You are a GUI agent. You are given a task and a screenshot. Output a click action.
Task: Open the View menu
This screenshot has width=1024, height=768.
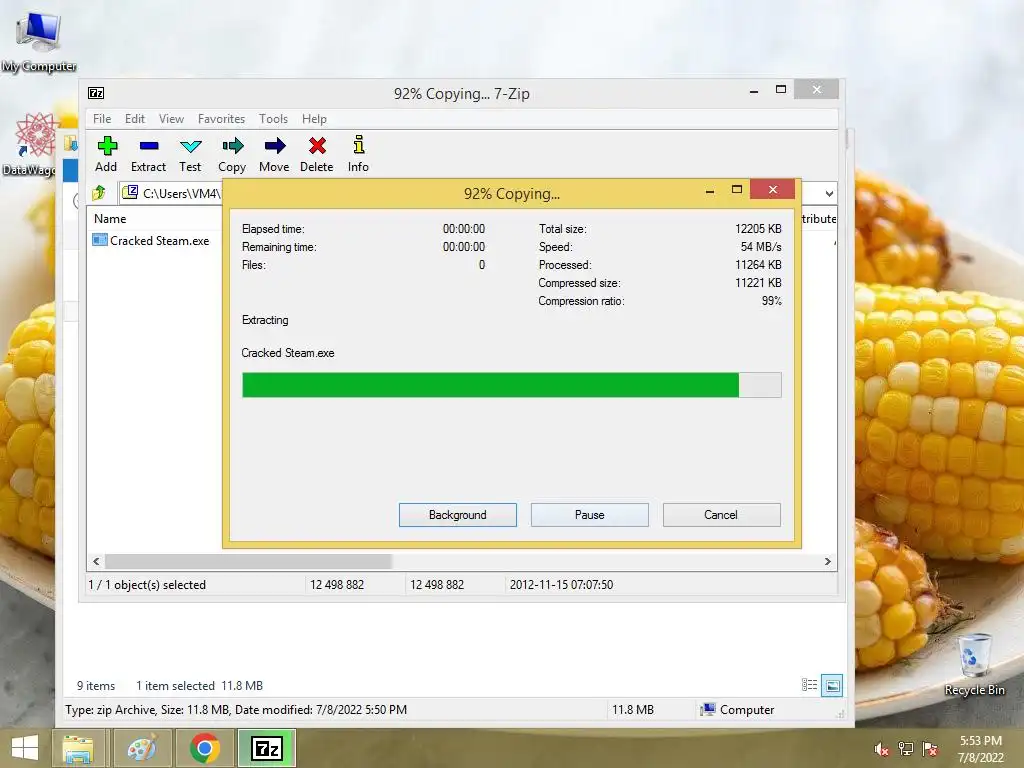pyautogui.click(x=171, y=119)
